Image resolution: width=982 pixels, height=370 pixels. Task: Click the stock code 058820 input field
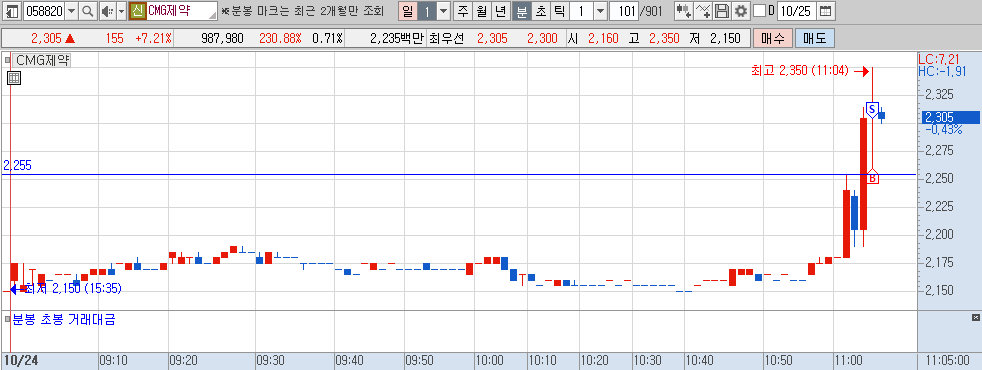44,11
